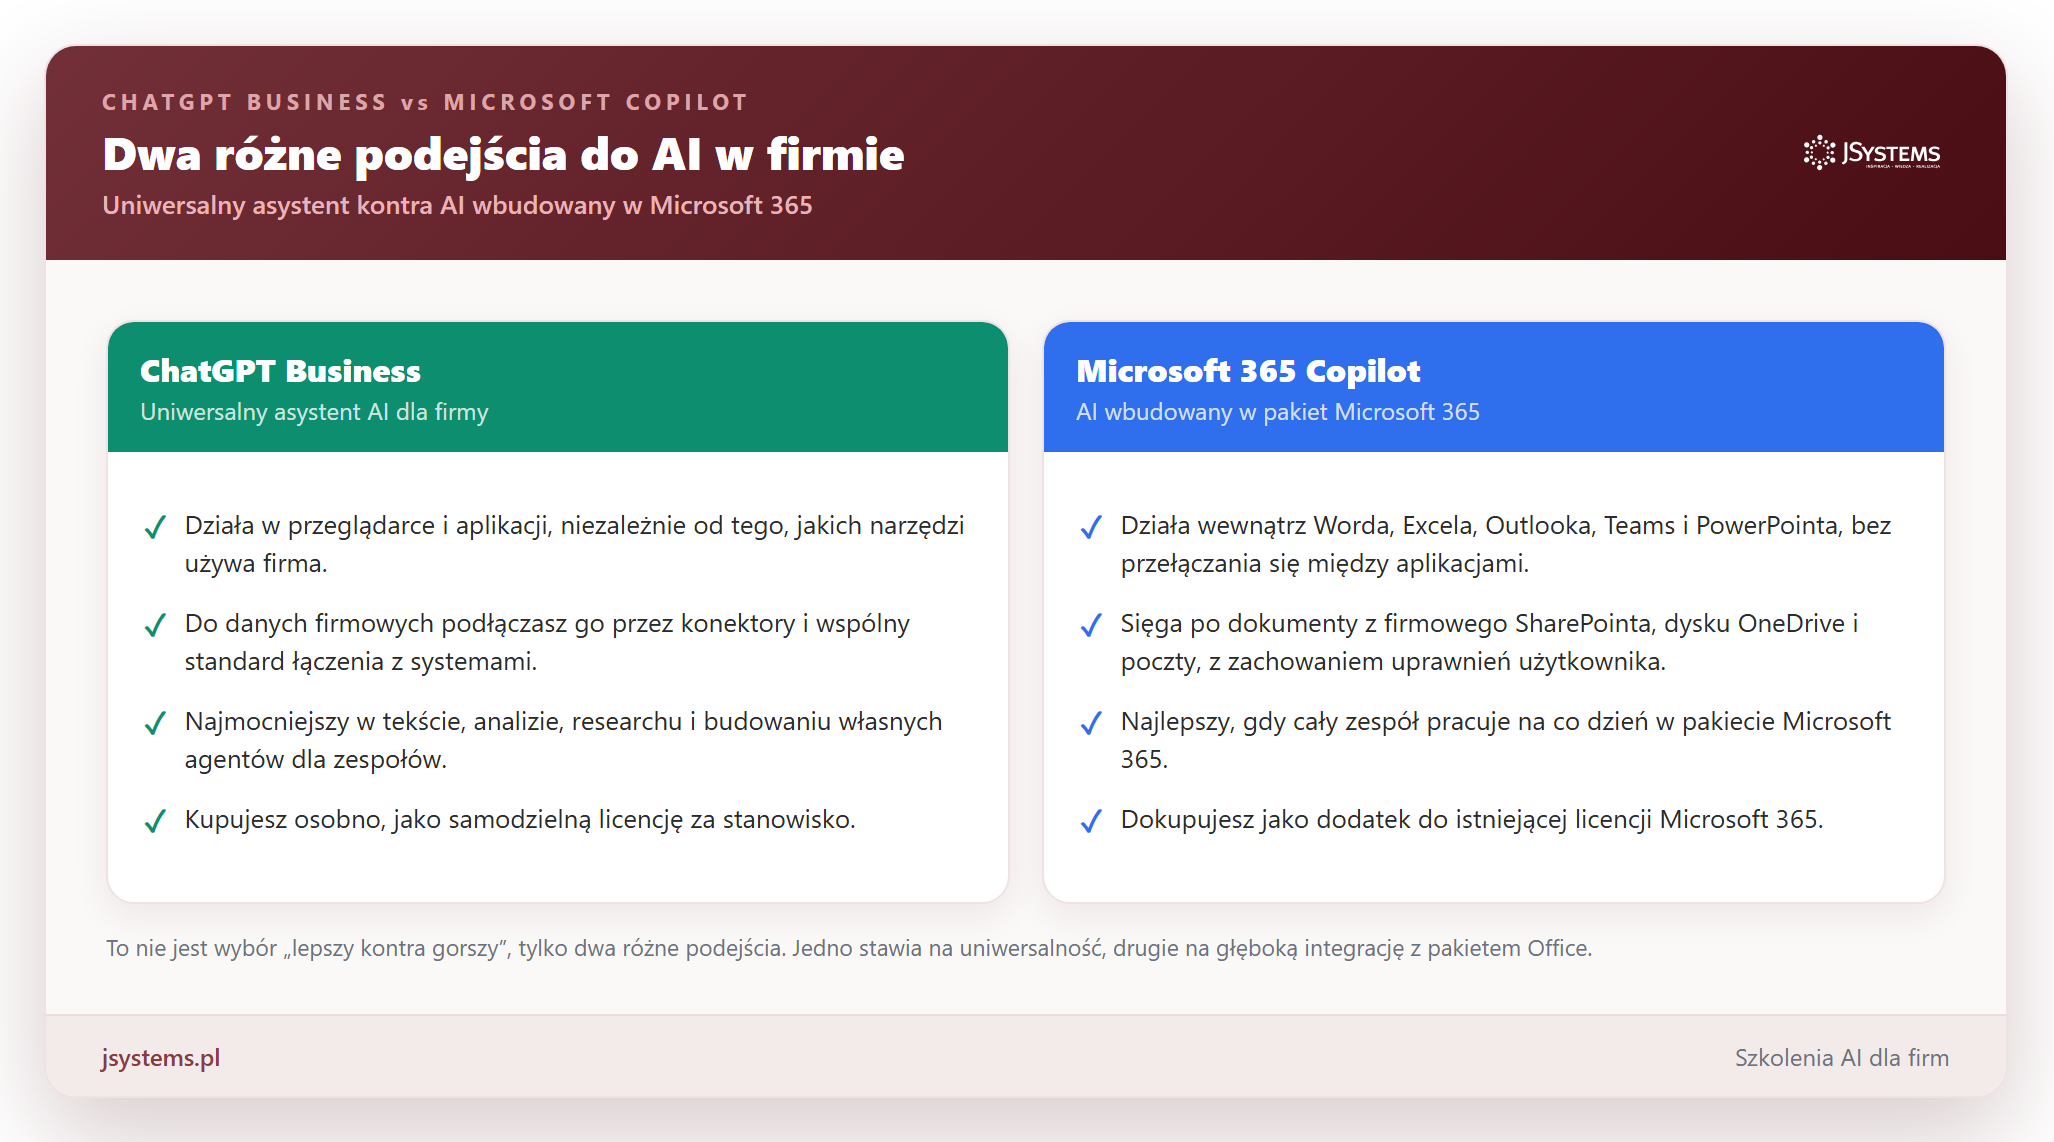Click header subtitle 'Uniwersalny asystent kontra AI wbudowany'

(x=457, y=205)
